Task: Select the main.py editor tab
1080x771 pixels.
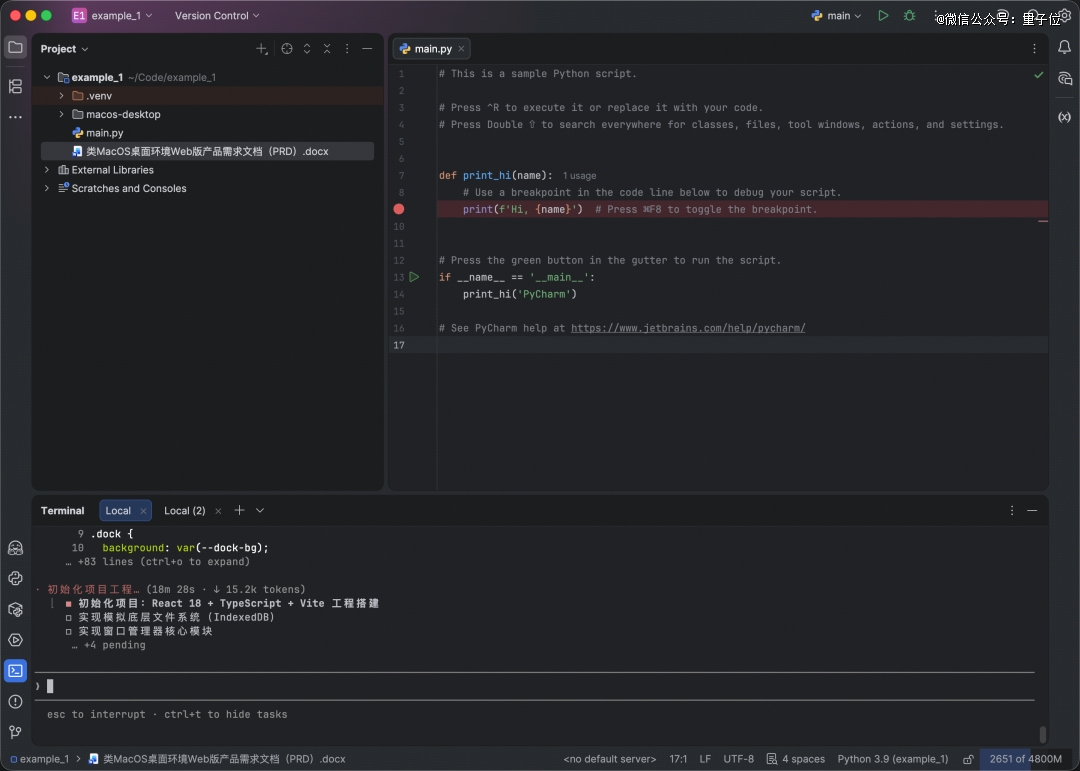Action: click(x=432, y=49)
